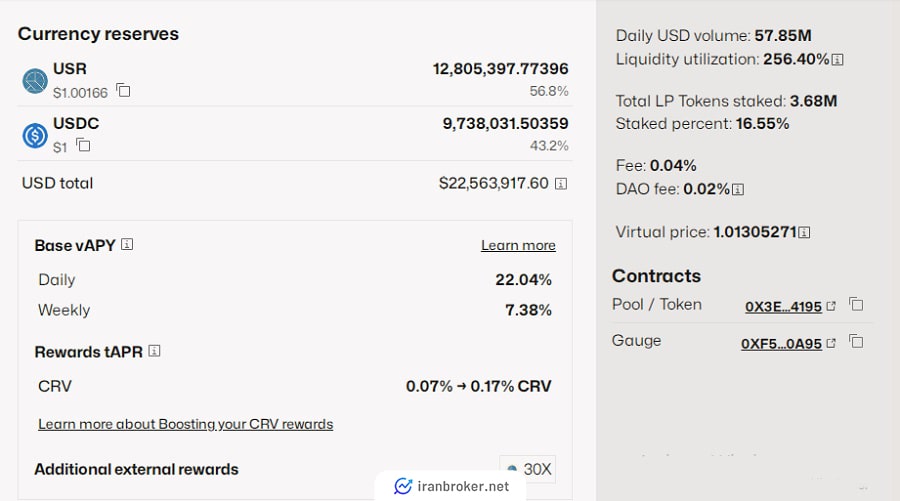The height and width of the screenshot is (501, 900).
Task: Click the USR token logo
Action: click(x=35, y=81)
